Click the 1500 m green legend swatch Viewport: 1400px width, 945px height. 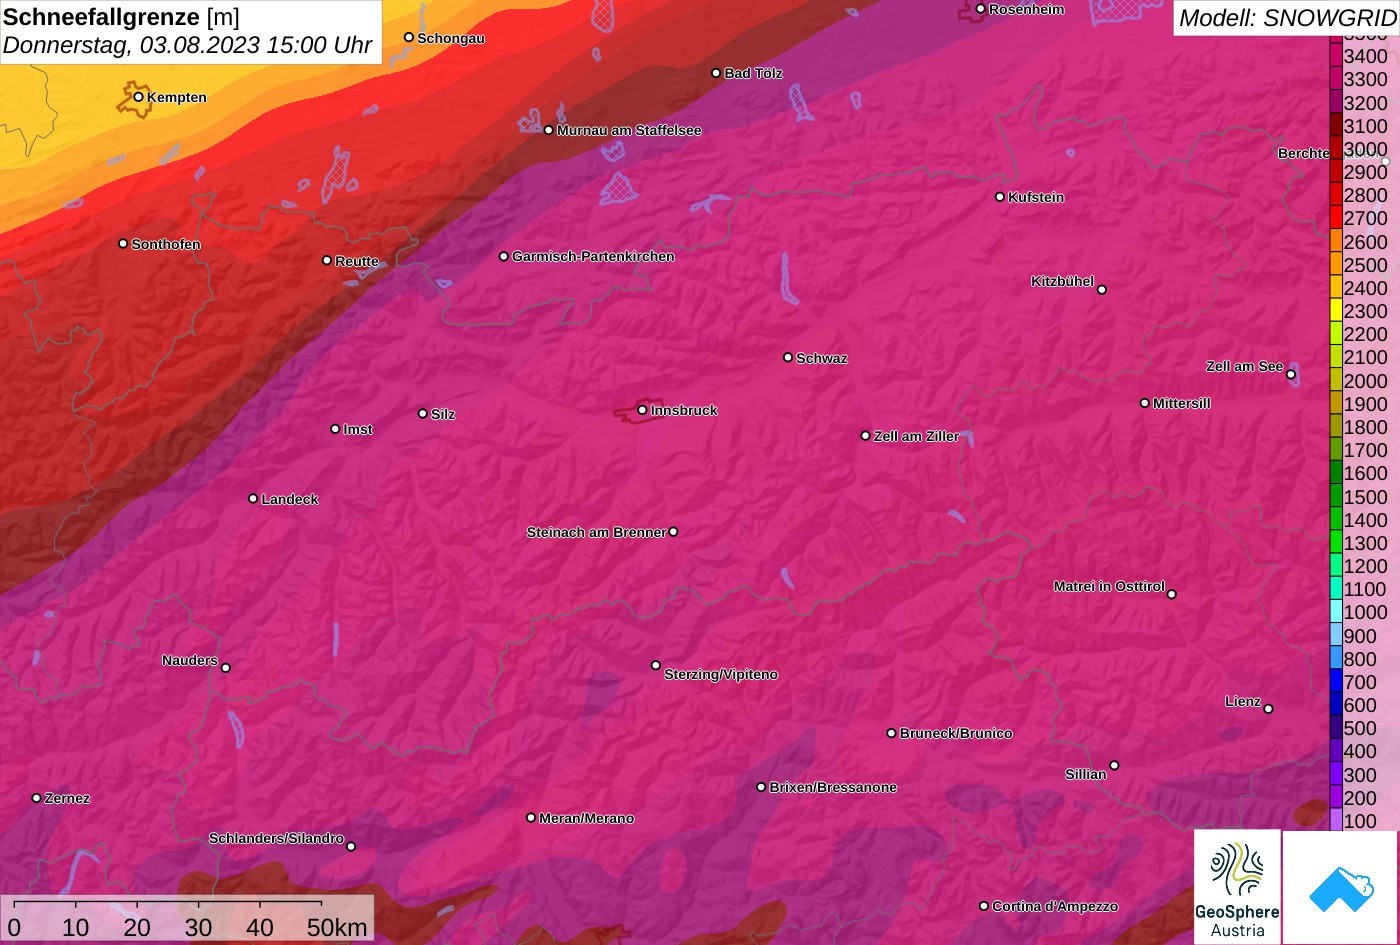point(1335,496)
